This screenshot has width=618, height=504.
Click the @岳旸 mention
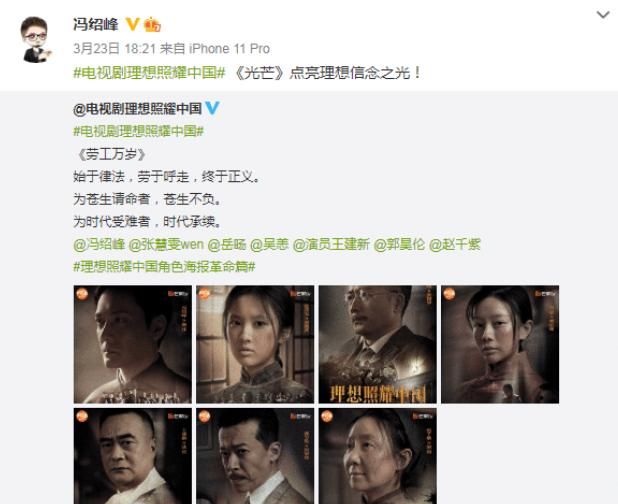(x=227, y=244)
